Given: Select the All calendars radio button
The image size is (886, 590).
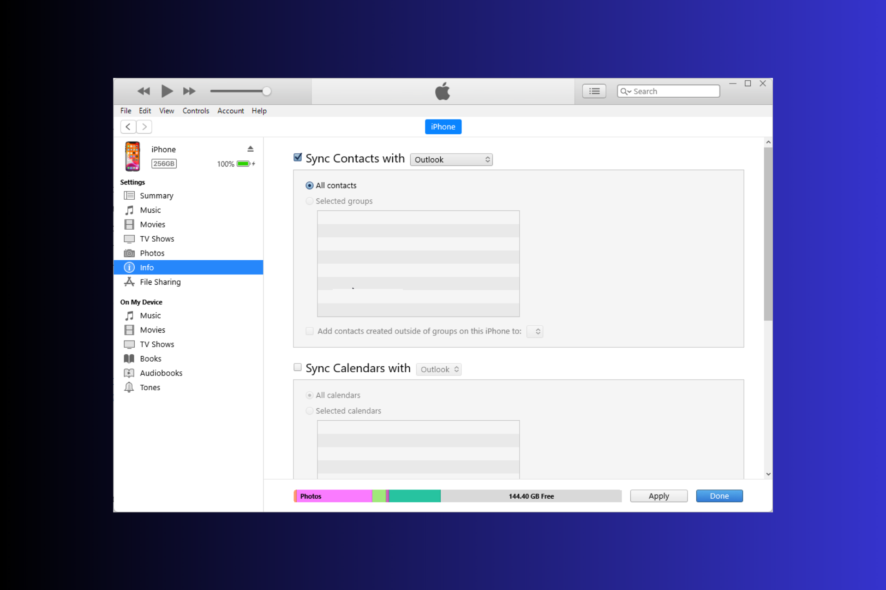Looking at the screenshot, I should coord(310,395).
